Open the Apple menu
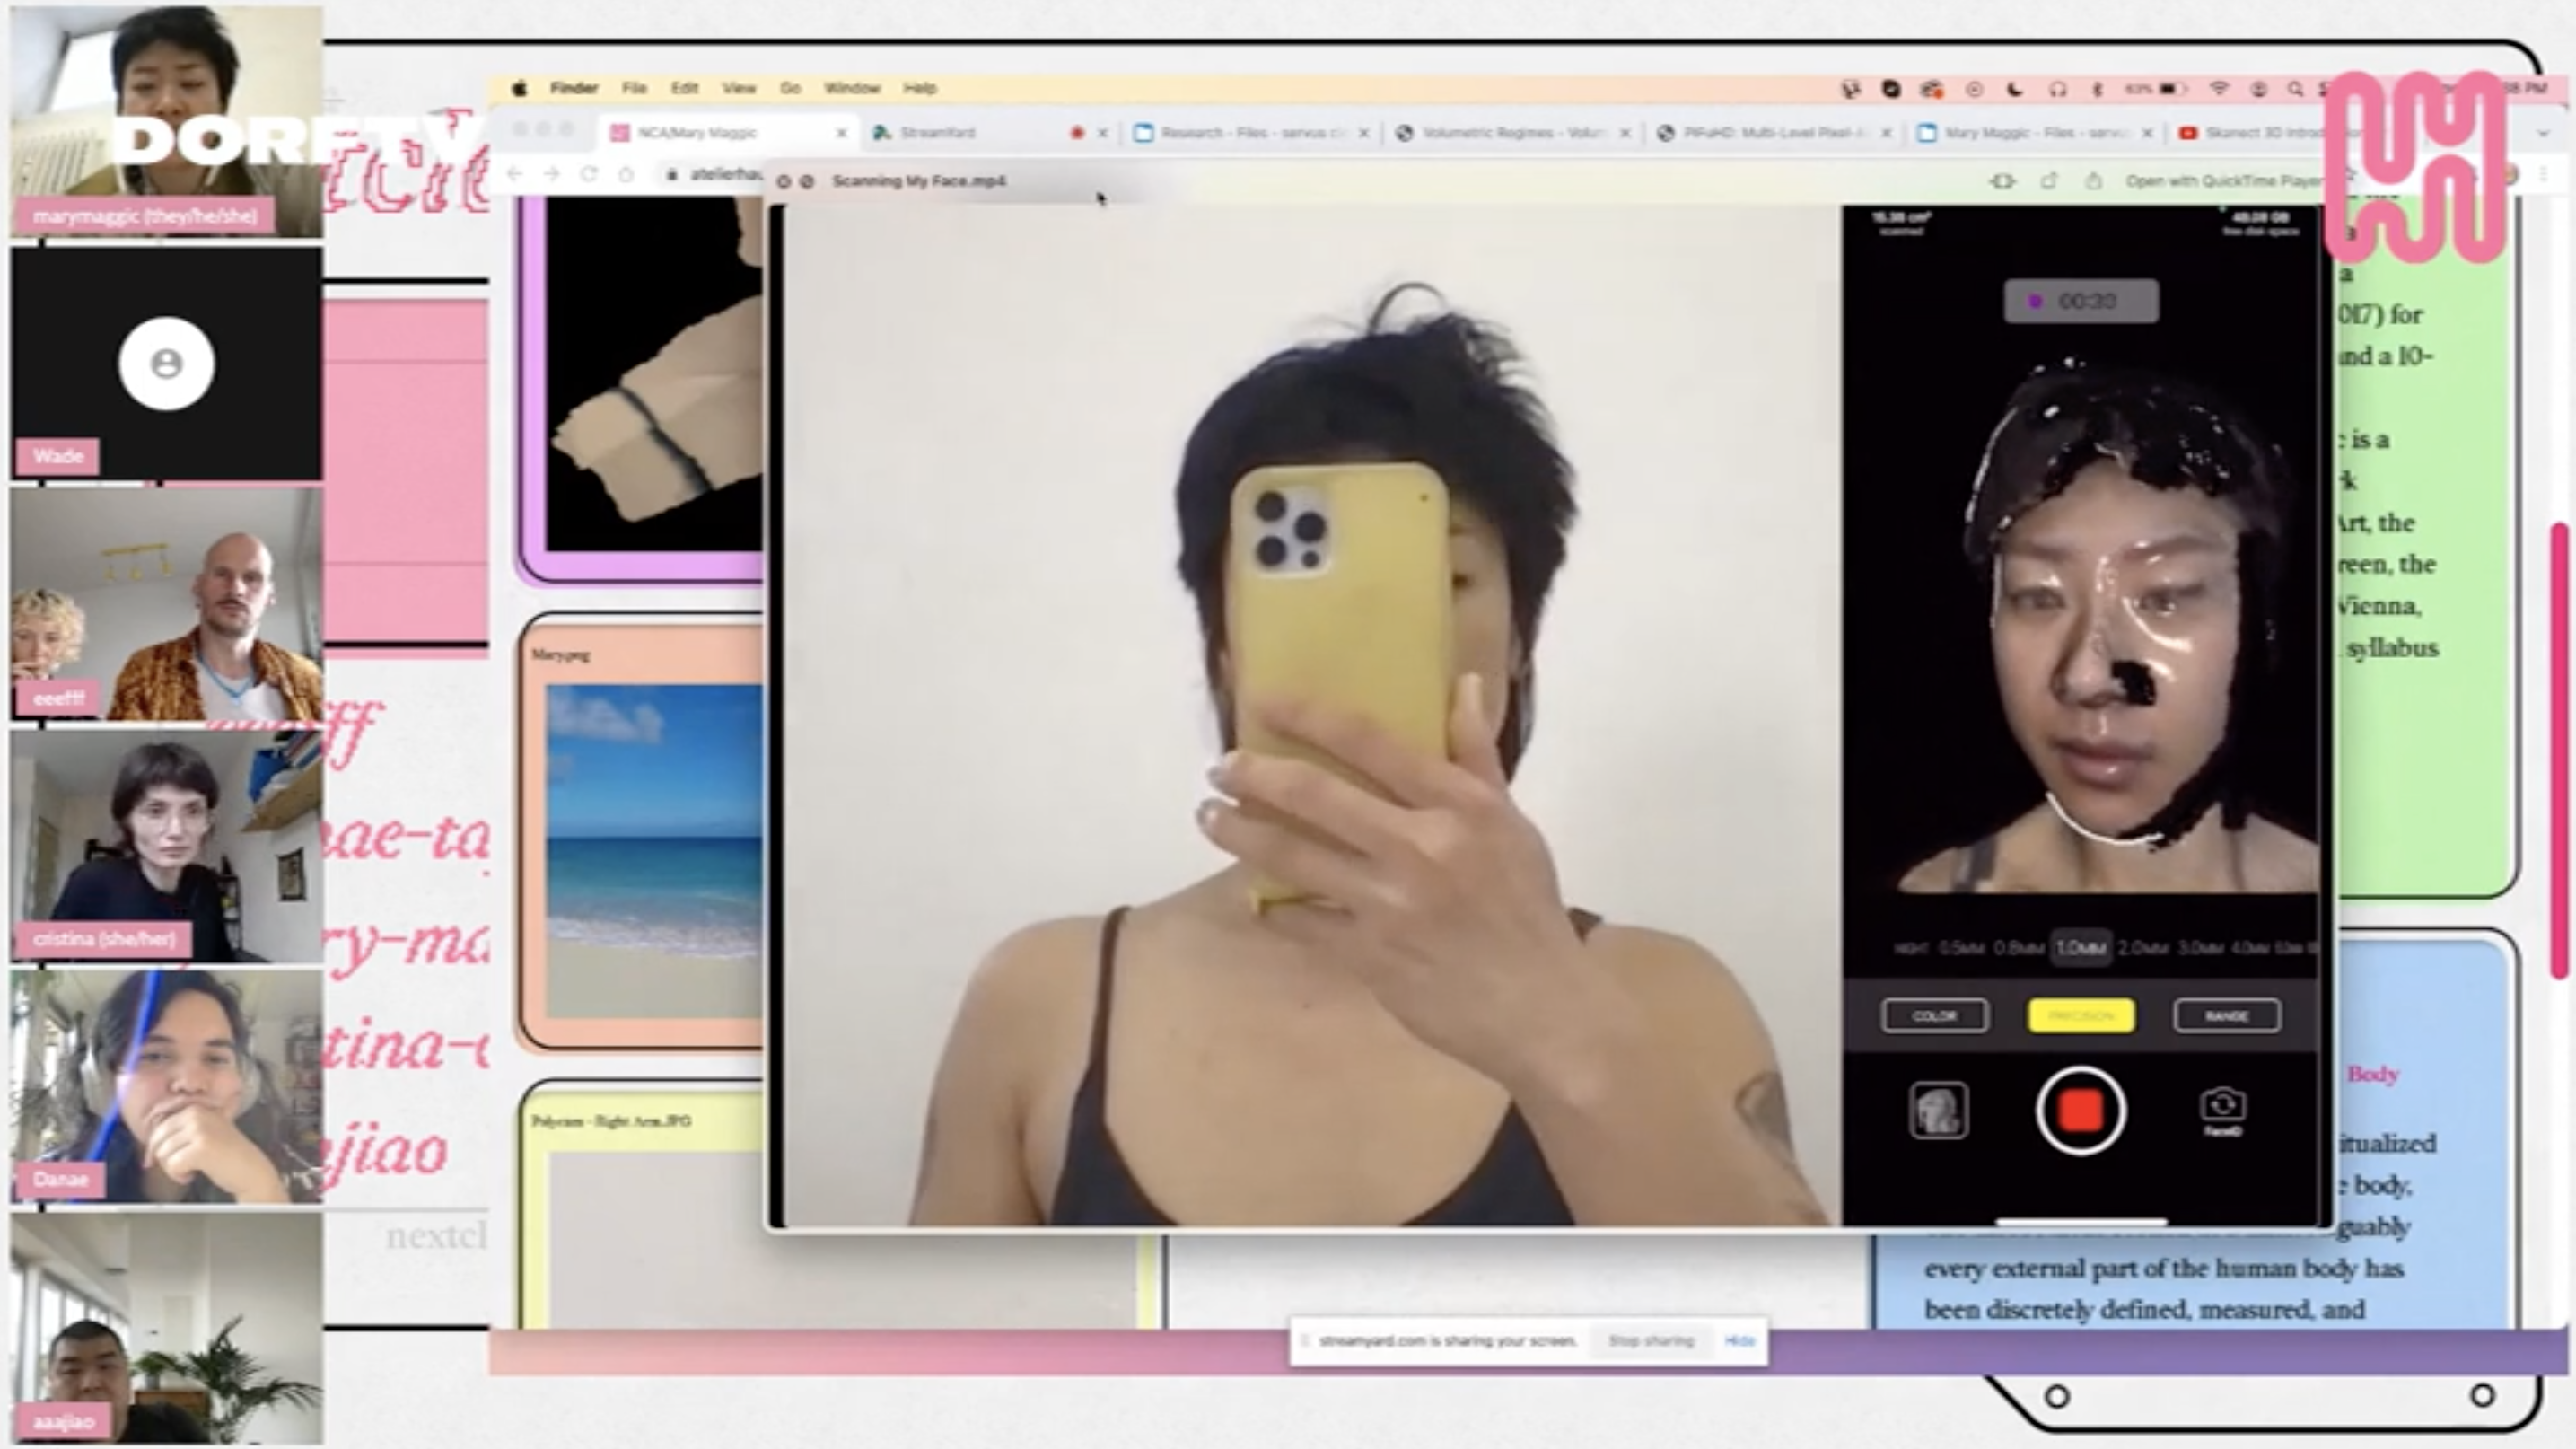 coord(519,88)
